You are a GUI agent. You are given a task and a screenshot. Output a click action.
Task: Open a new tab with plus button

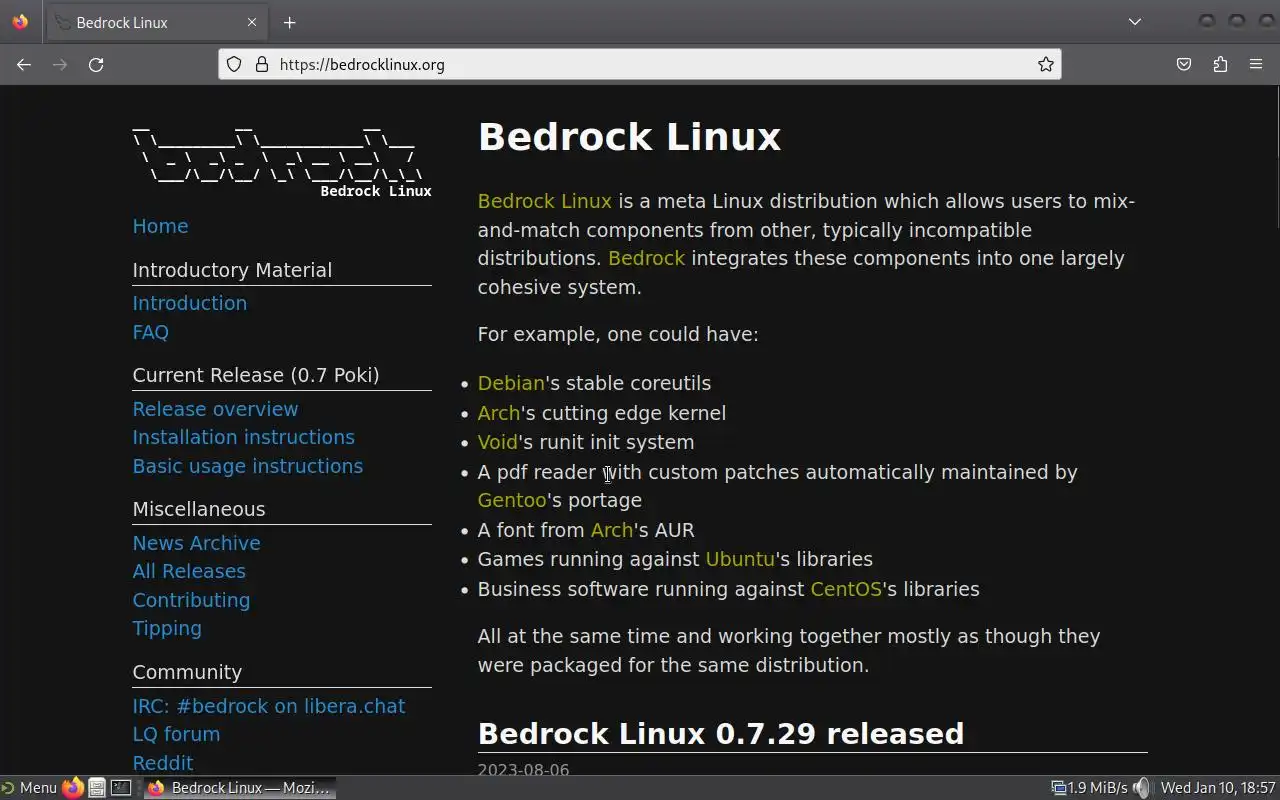[x=289, y=22]
